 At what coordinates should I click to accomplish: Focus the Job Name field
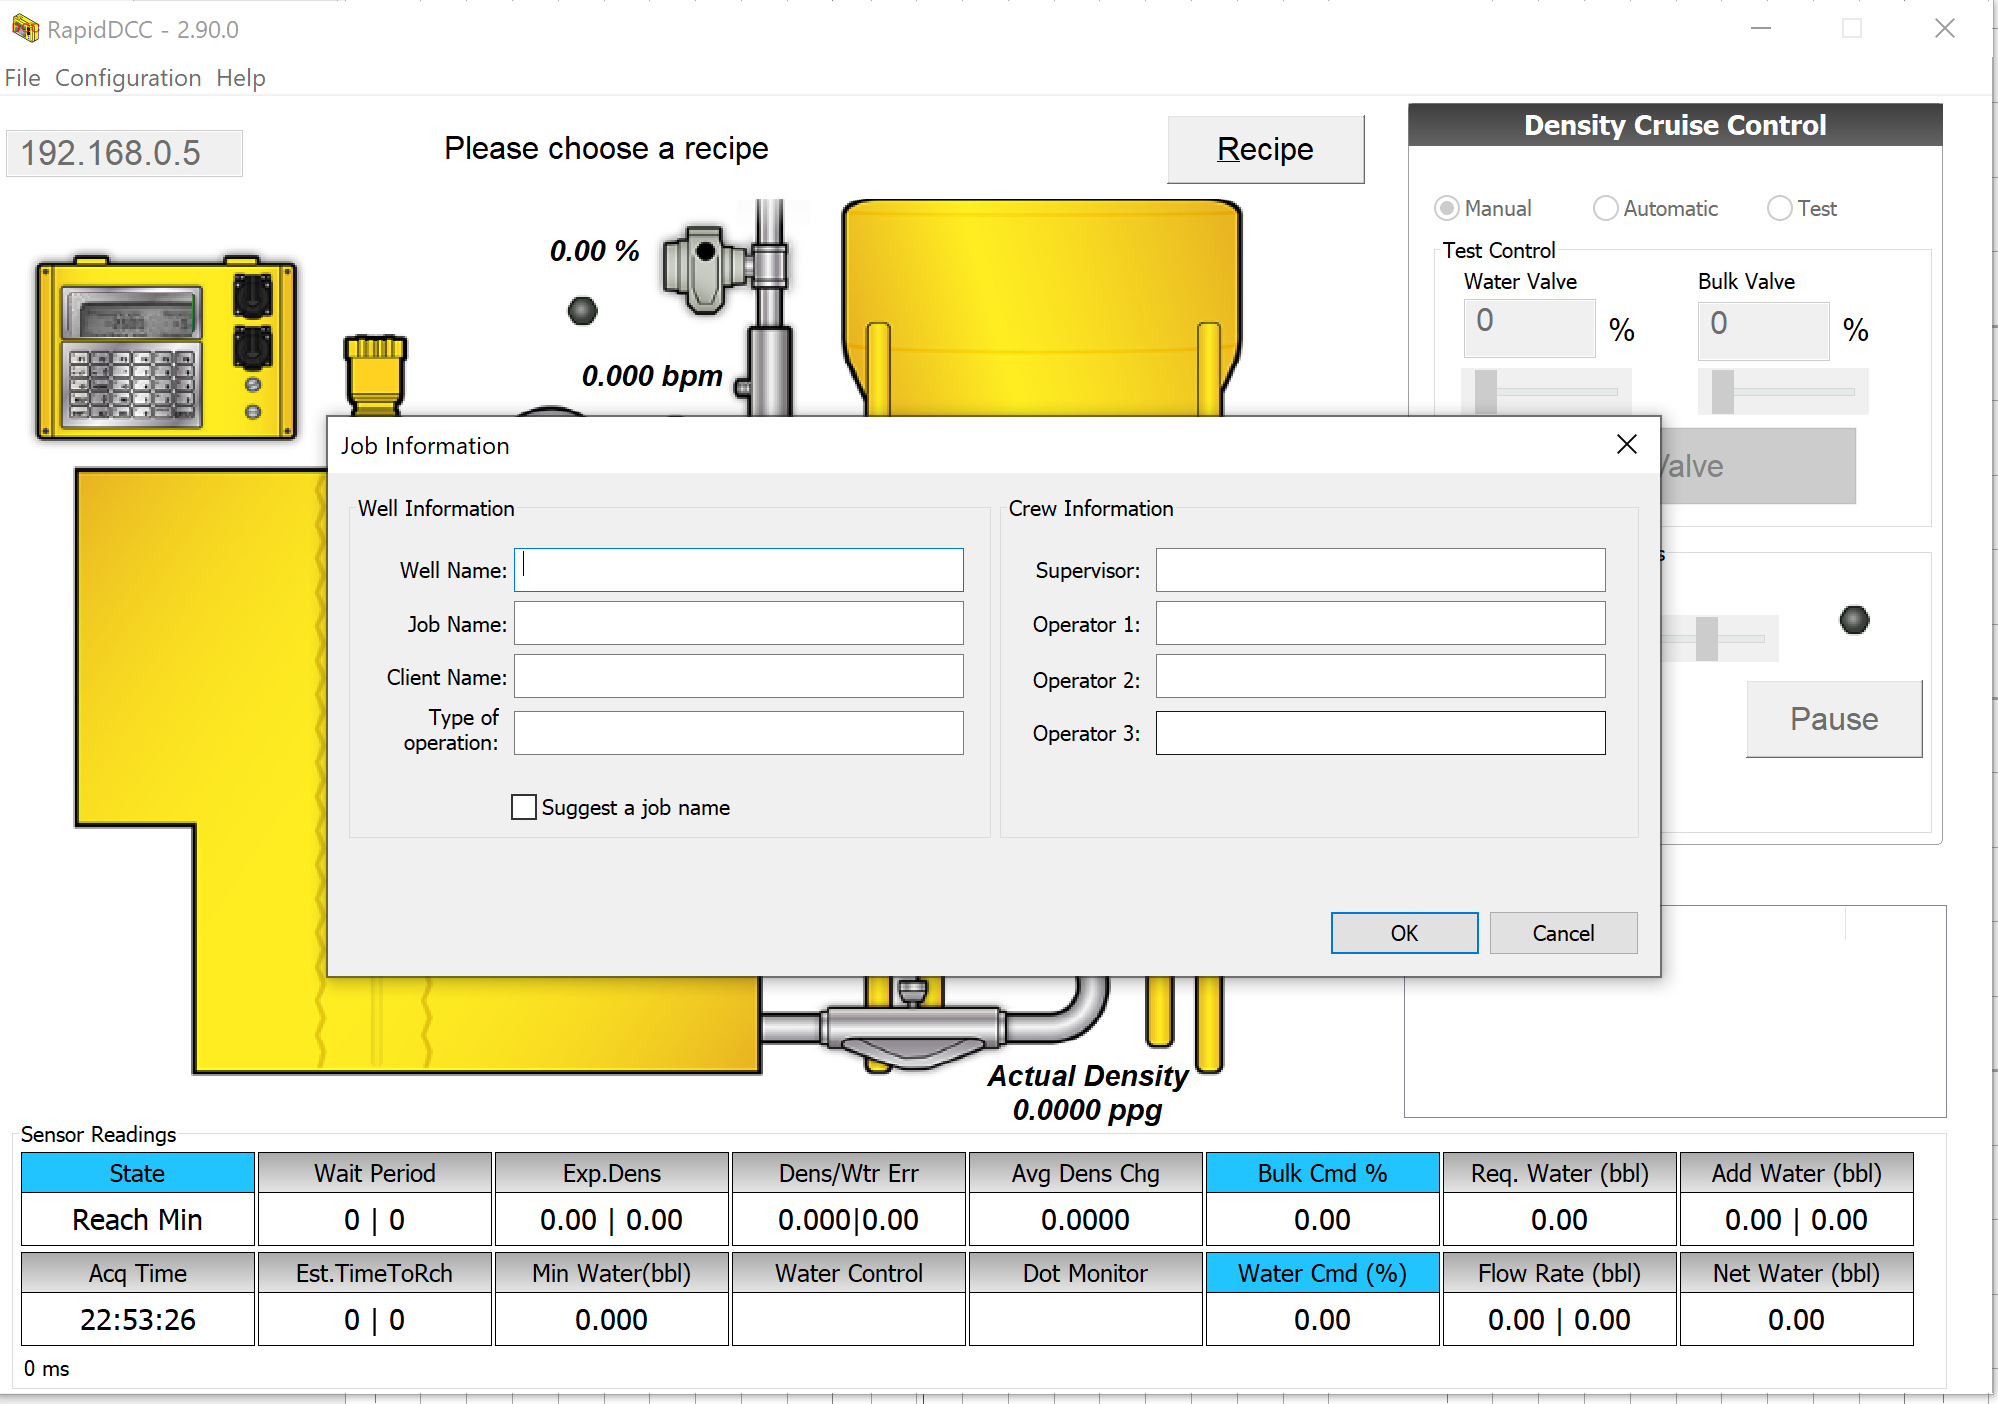click(739, 623)
